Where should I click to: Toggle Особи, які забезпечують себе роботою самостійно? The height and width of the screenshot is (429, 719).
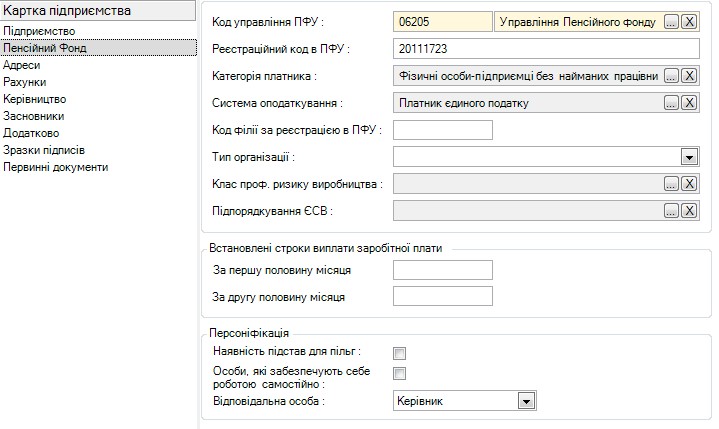tap(399, 374)
